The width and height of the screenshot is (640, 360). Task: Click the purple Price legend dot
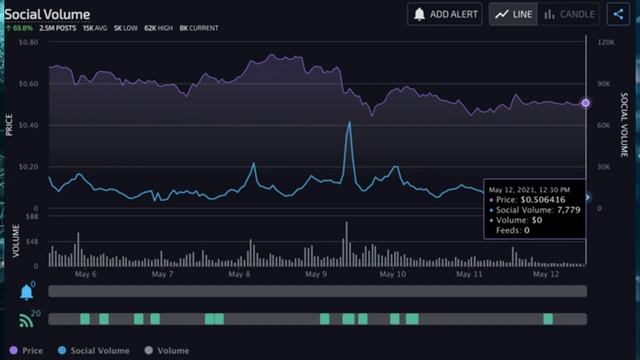tap(13, 350)
